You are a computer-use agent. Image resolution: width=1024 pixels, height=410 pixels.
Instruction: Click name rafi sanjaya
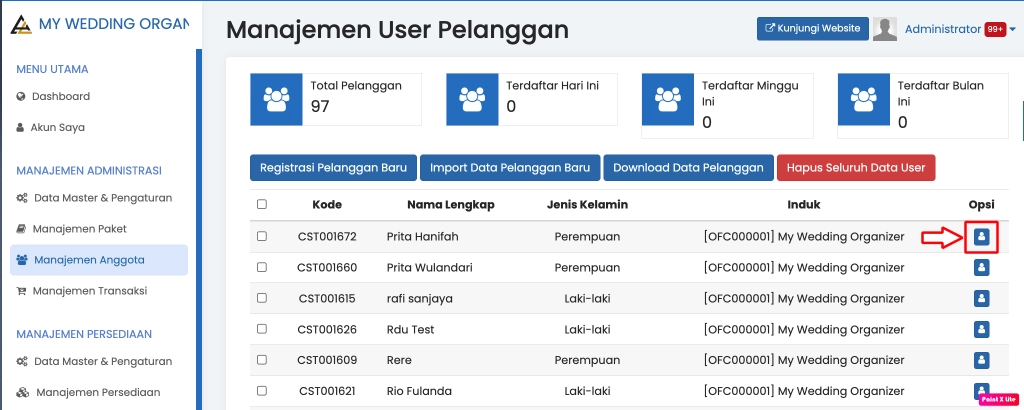[x=419, y=299]
